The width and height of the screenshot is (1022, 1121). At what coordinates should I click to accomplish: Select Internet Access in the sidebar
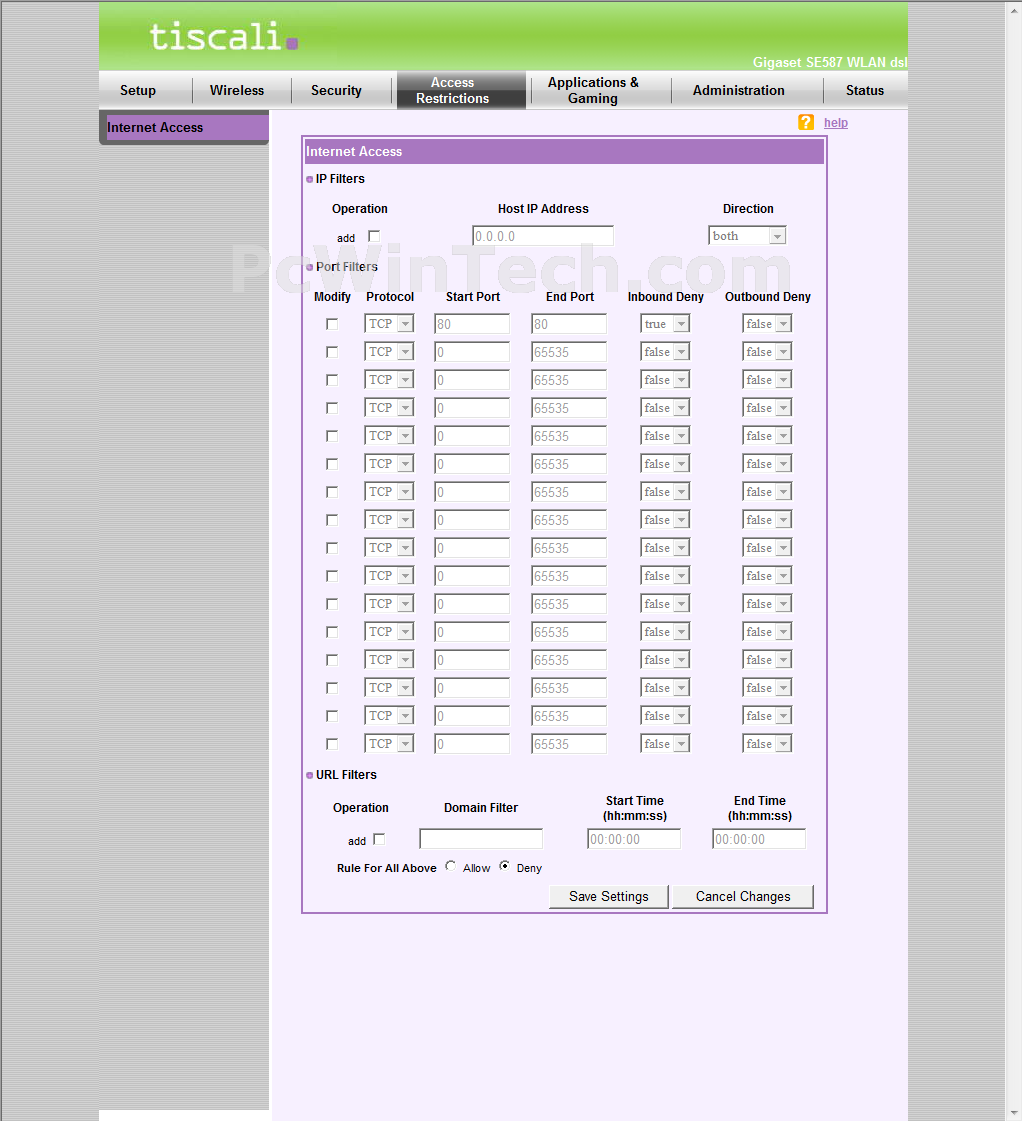tap(187, 127)
